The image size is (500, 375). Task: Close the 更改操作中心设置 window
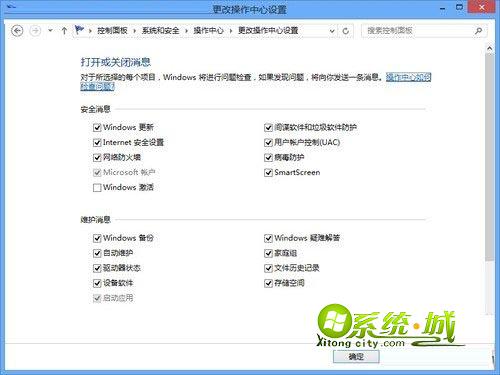(x=481, y=7)
